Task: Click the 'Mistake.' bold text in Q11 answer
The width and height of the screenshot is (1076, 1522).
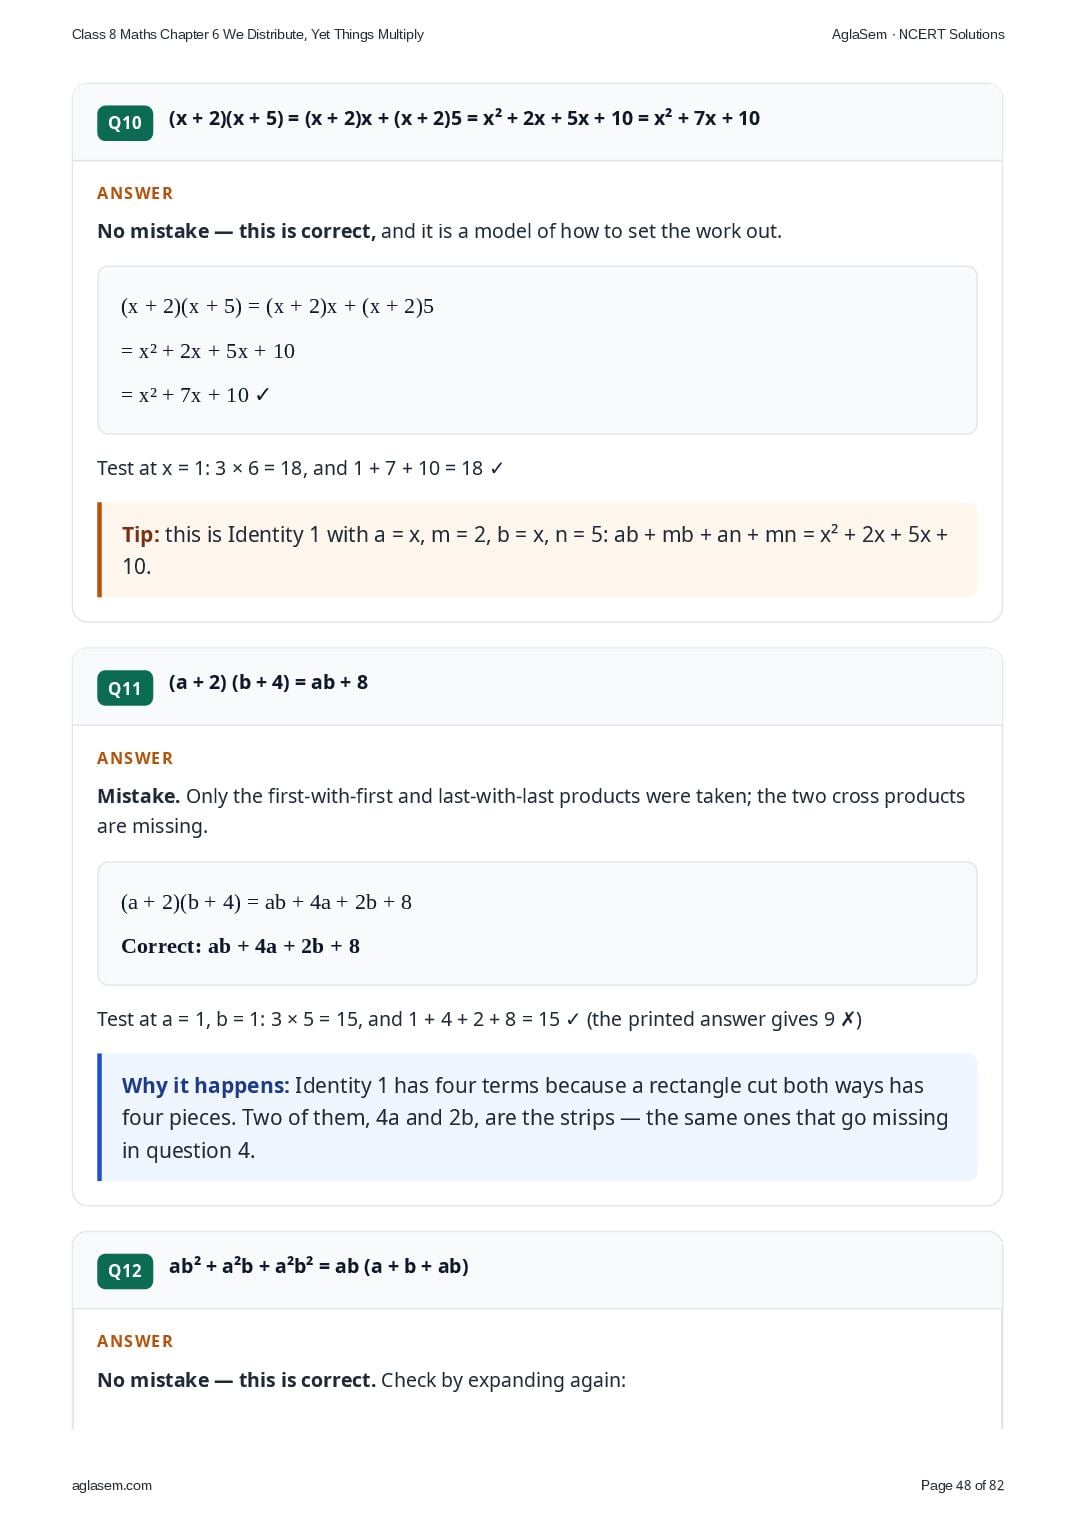Action: (x=139, y=796)
